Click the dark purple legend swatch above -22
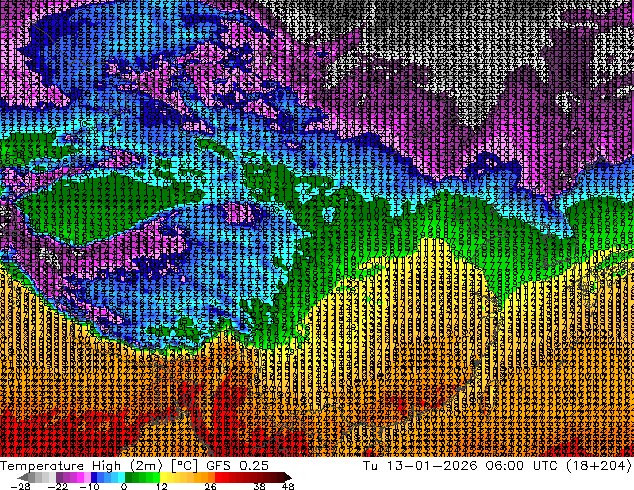The image size is (634, 490). [x=59, y=477]
